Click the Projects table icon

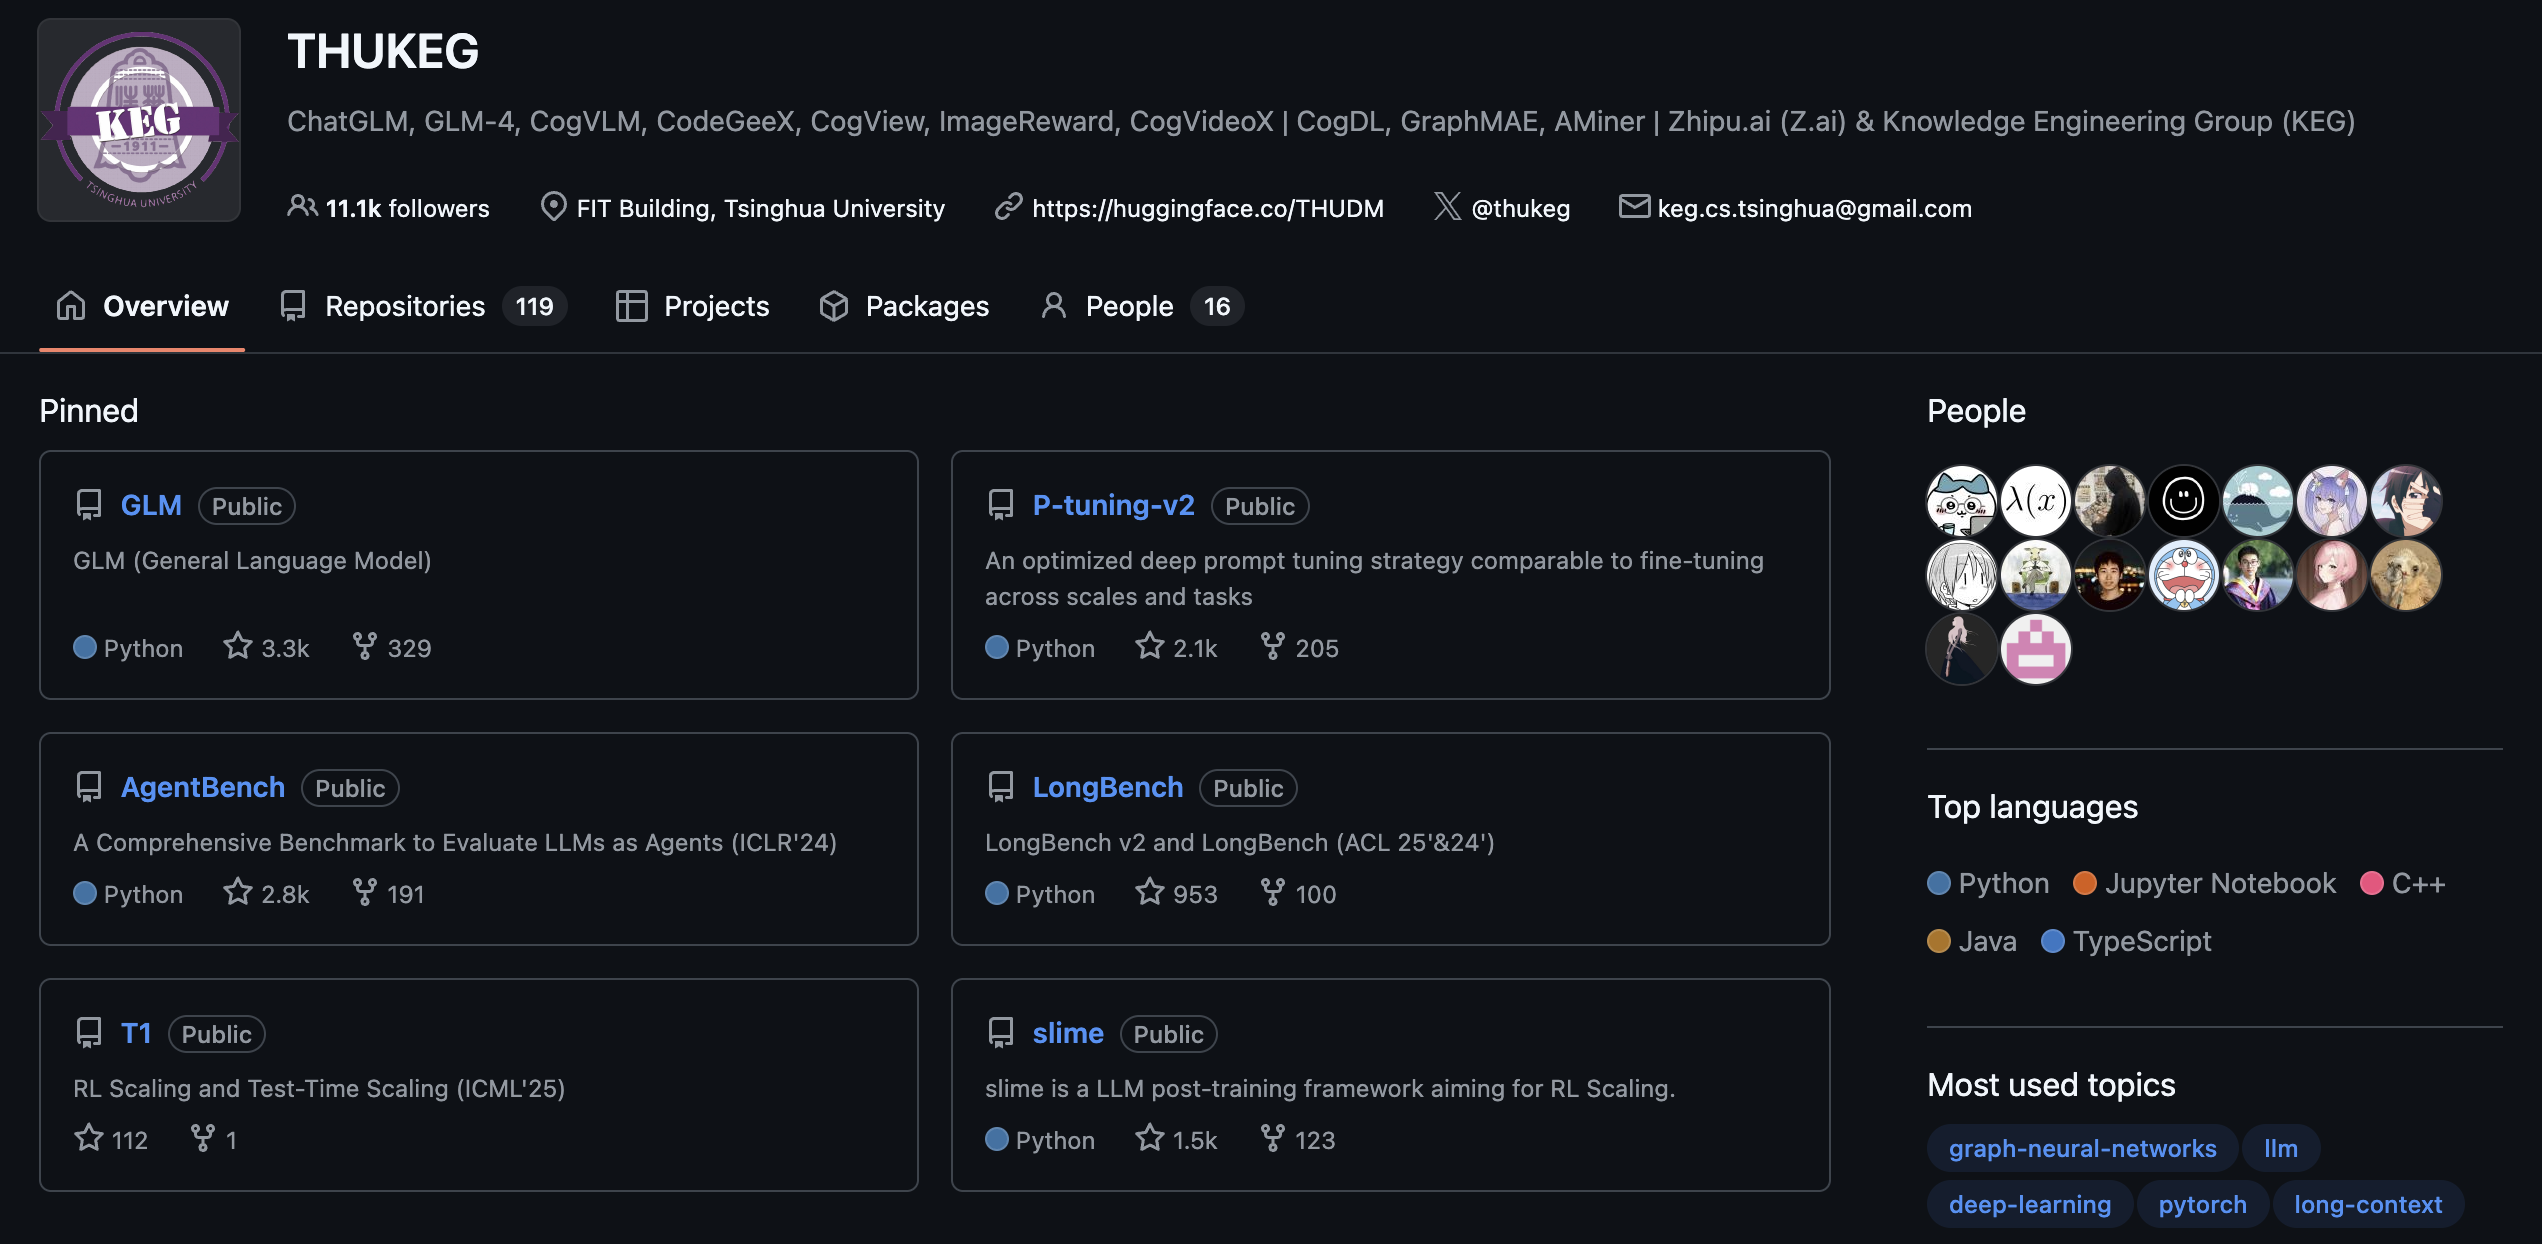632,305
